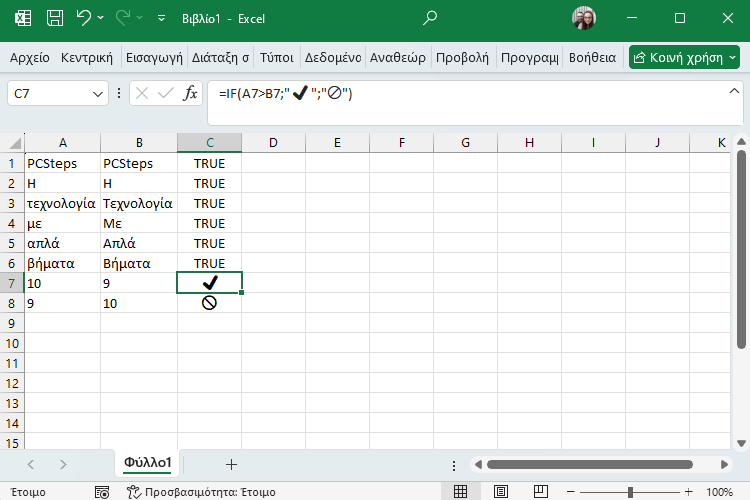Open the Διάταξη σελίδας tab
The image size is (750, 500).
(221, 57)
